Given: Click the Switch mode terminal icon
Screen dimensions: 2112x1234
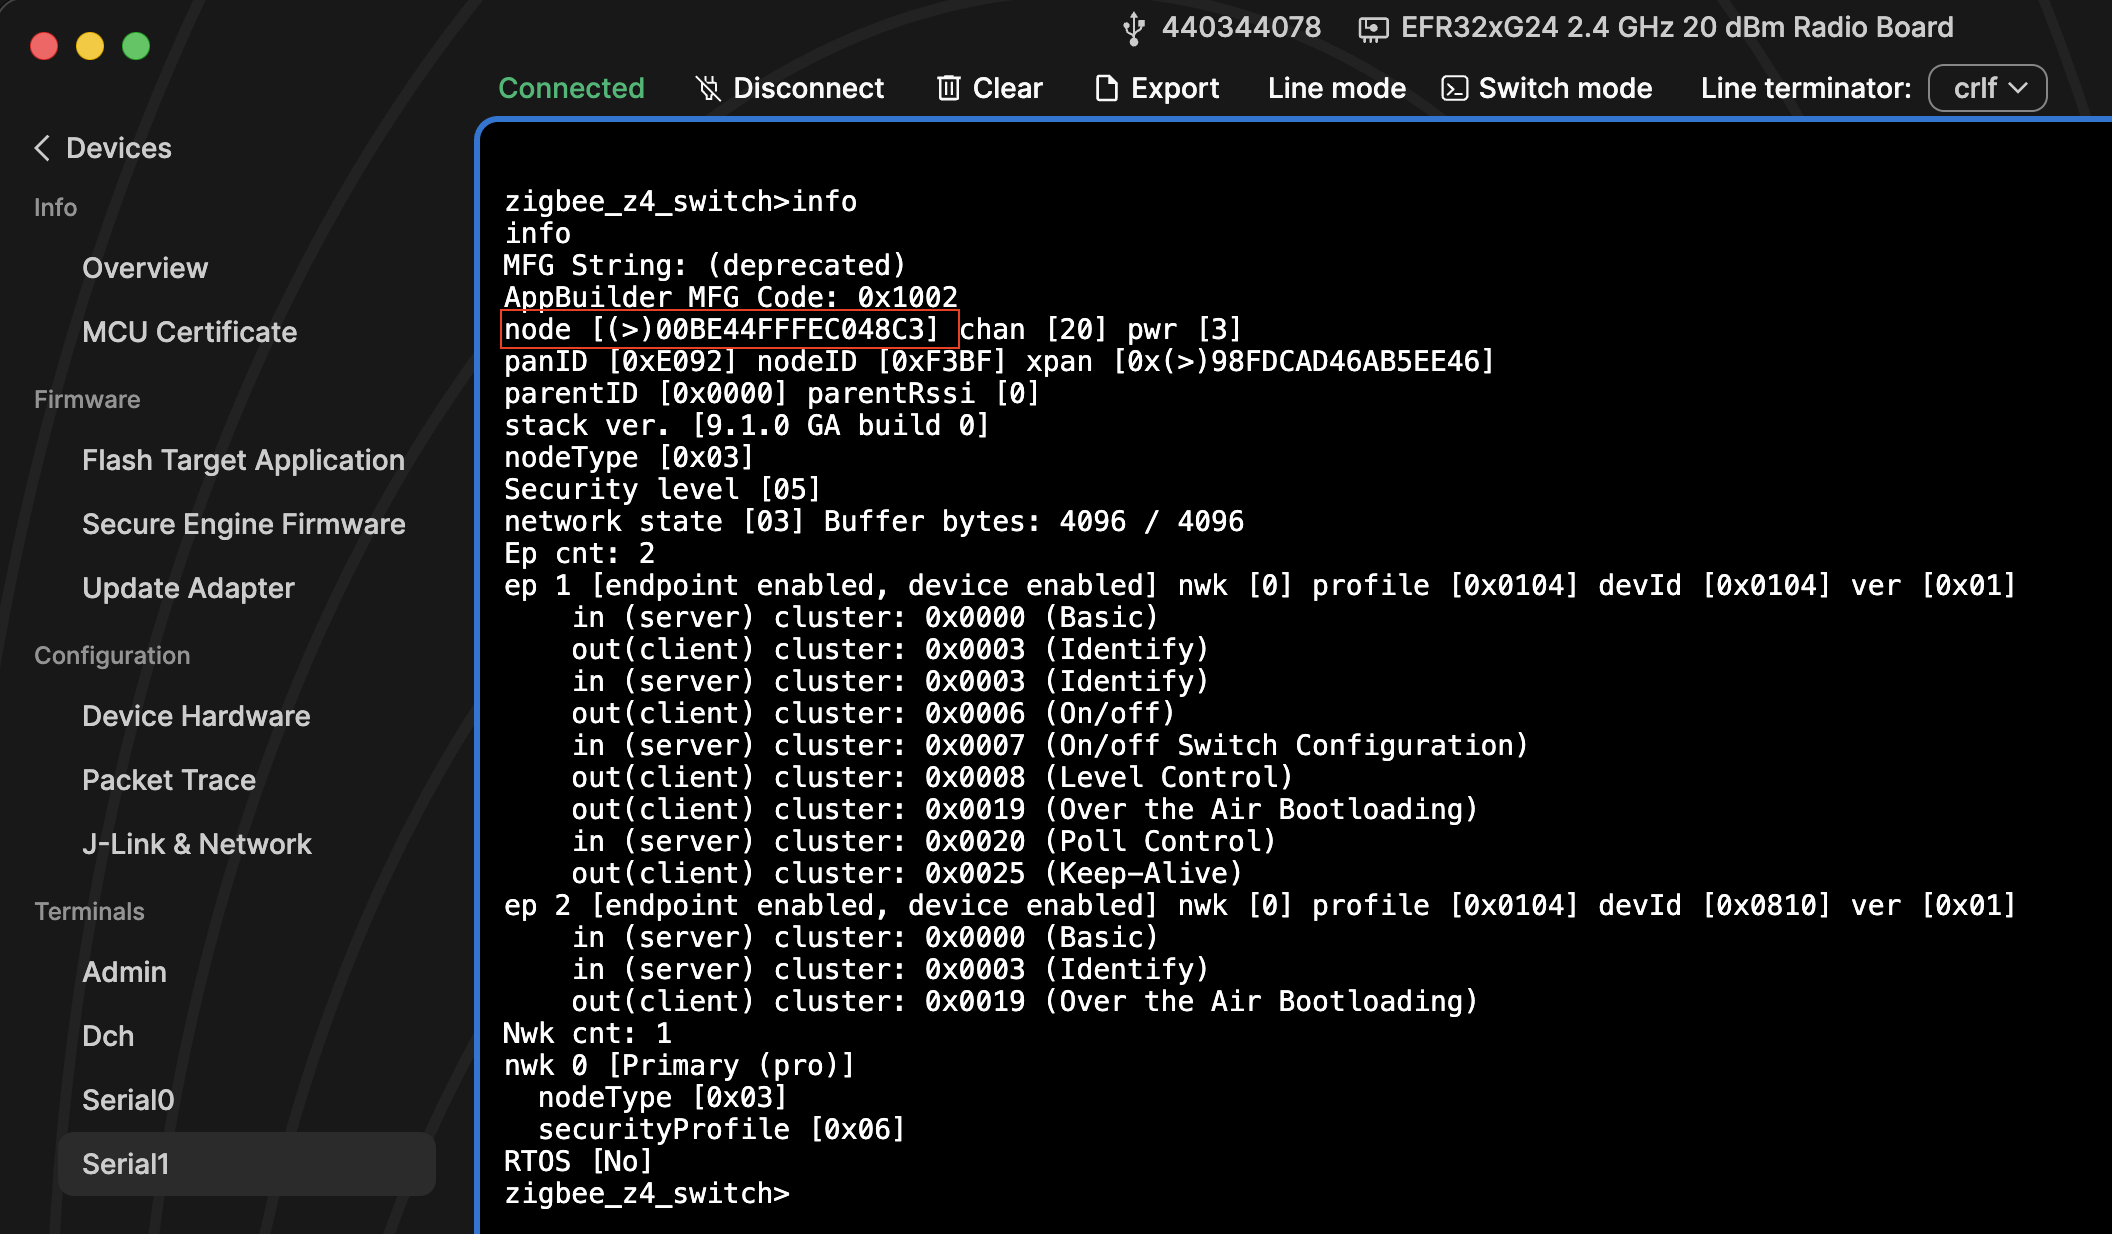Looking at the screenshot, I should coord(1454,89).
